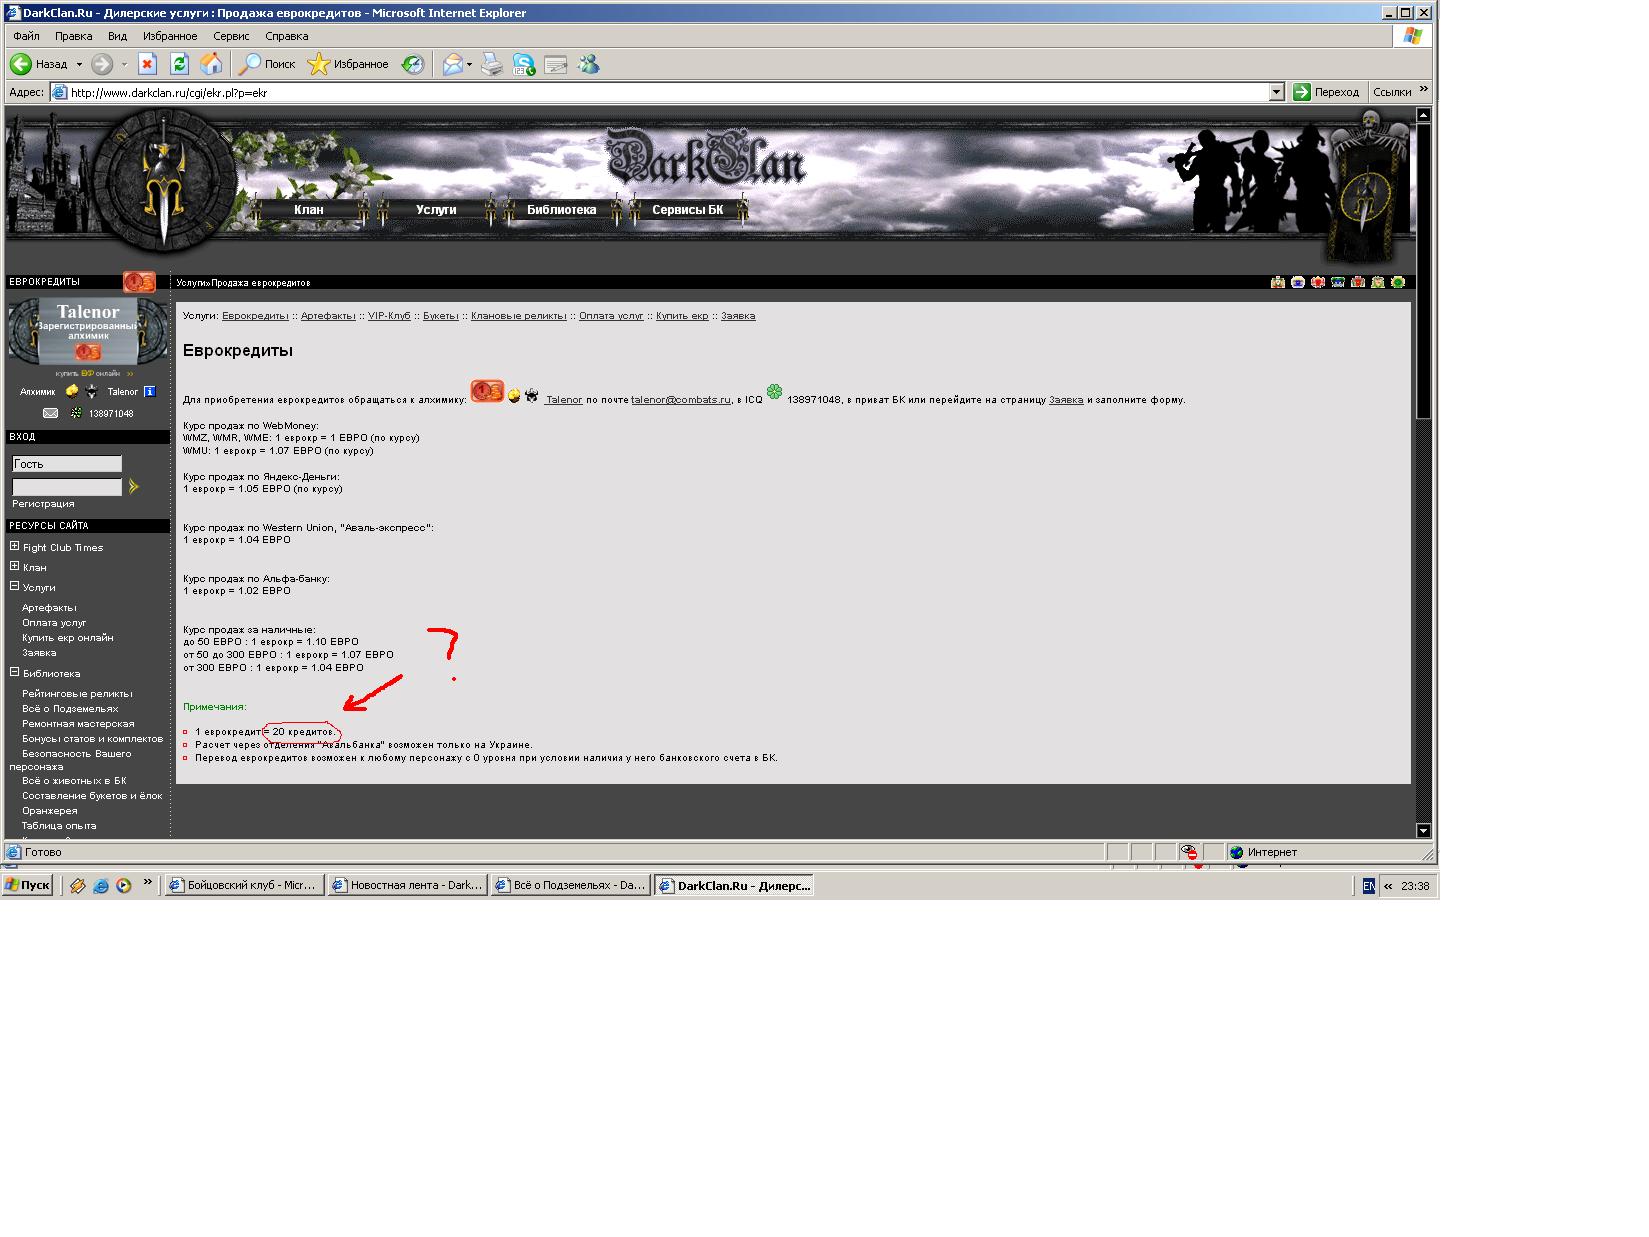Click the Mail envelope toolbar icon
Image resolution: width=1649 pixels, height=1237 pixels.
(x=453, y=64)
